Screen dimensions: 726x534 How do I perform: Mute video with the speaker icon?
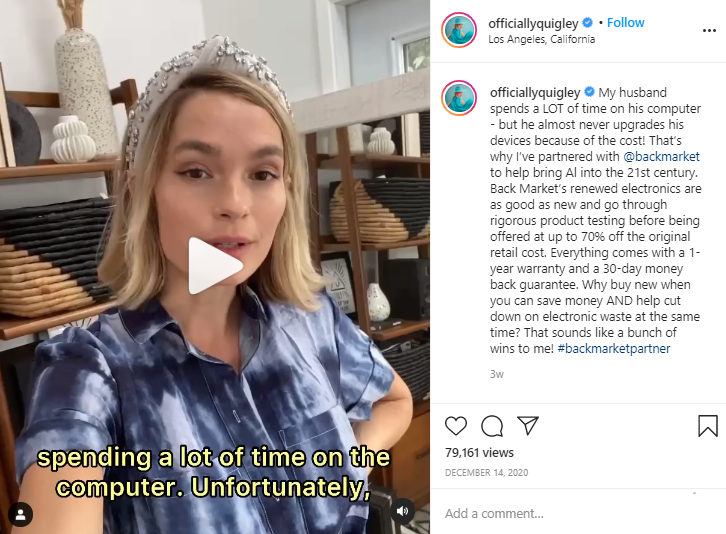click(x=402, y=511)
